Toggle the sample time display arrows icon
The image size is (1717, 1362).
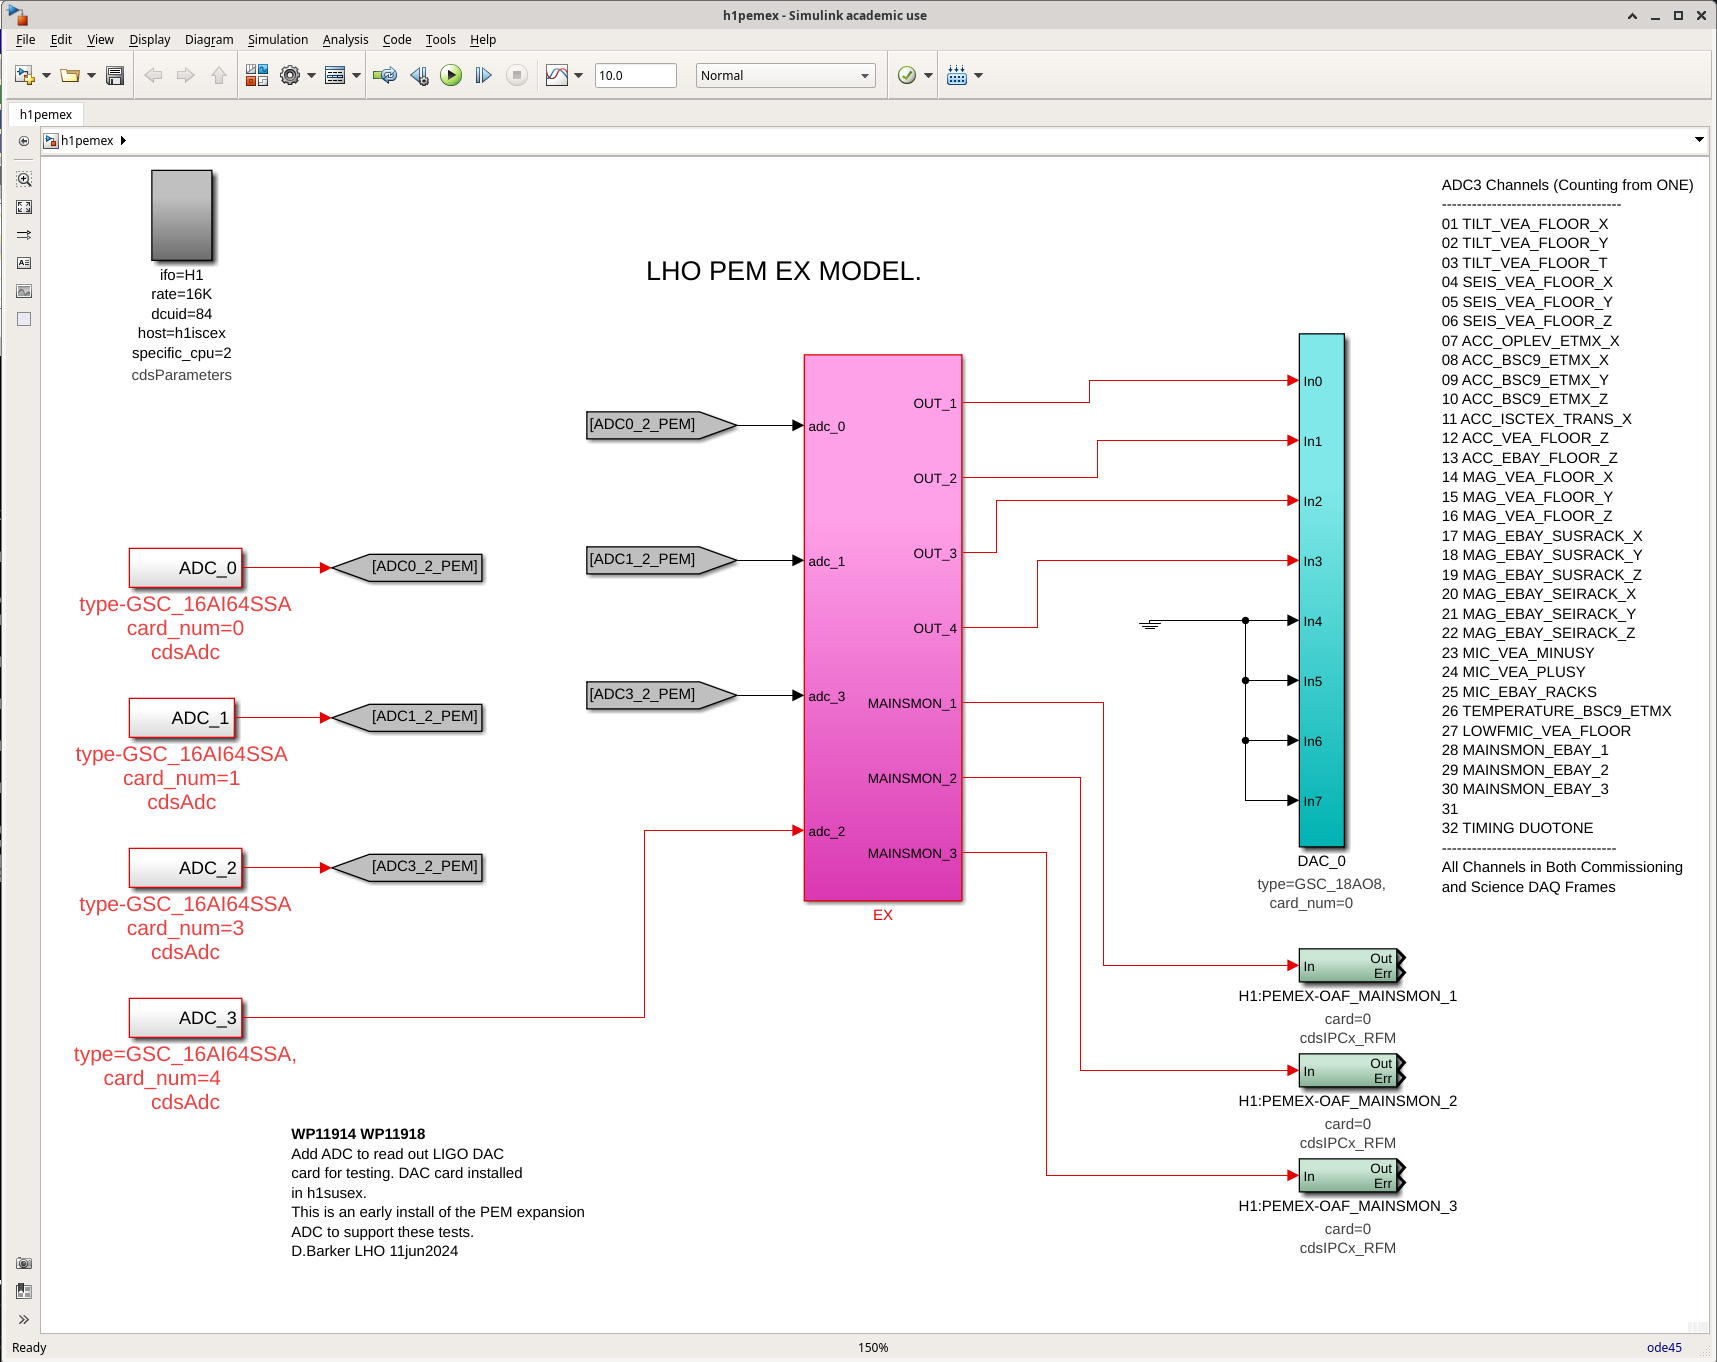pyautogui.click(x=24, y=235)
